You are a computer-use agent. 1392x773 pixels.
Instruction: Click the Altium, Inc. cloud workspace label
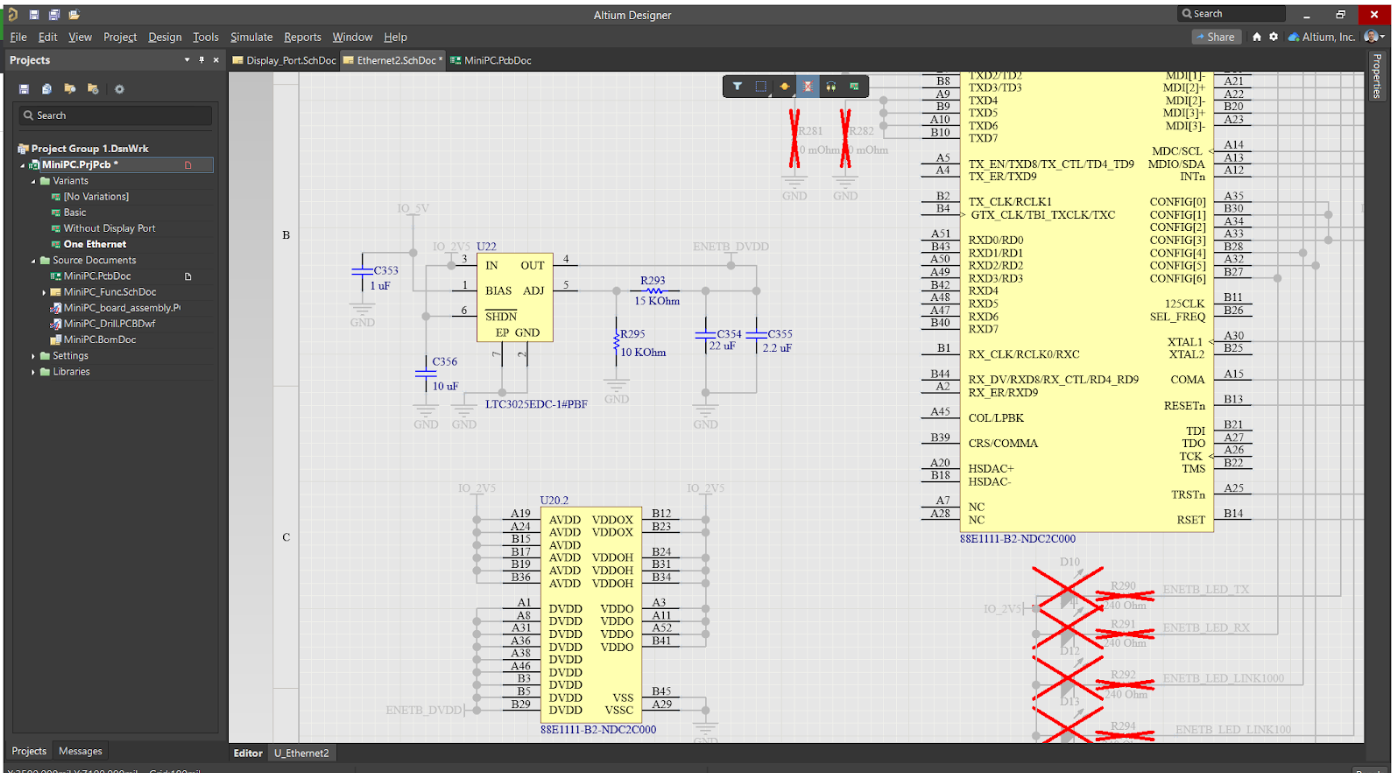point(1322,37)
